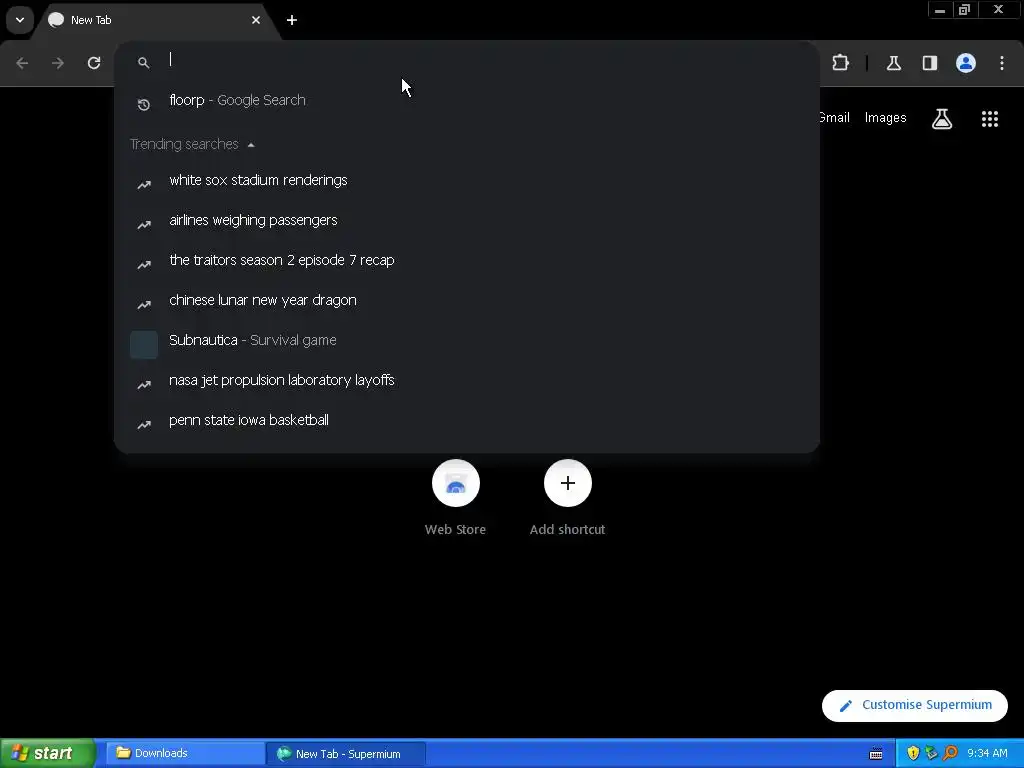Select chinese lunar new year dragon
1024x768 pixels.
click(467, 300)
